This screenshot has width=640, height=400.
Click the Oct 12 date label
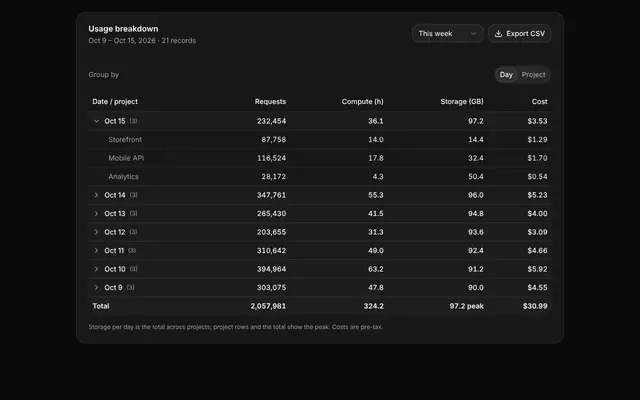[x=115, y=232]
